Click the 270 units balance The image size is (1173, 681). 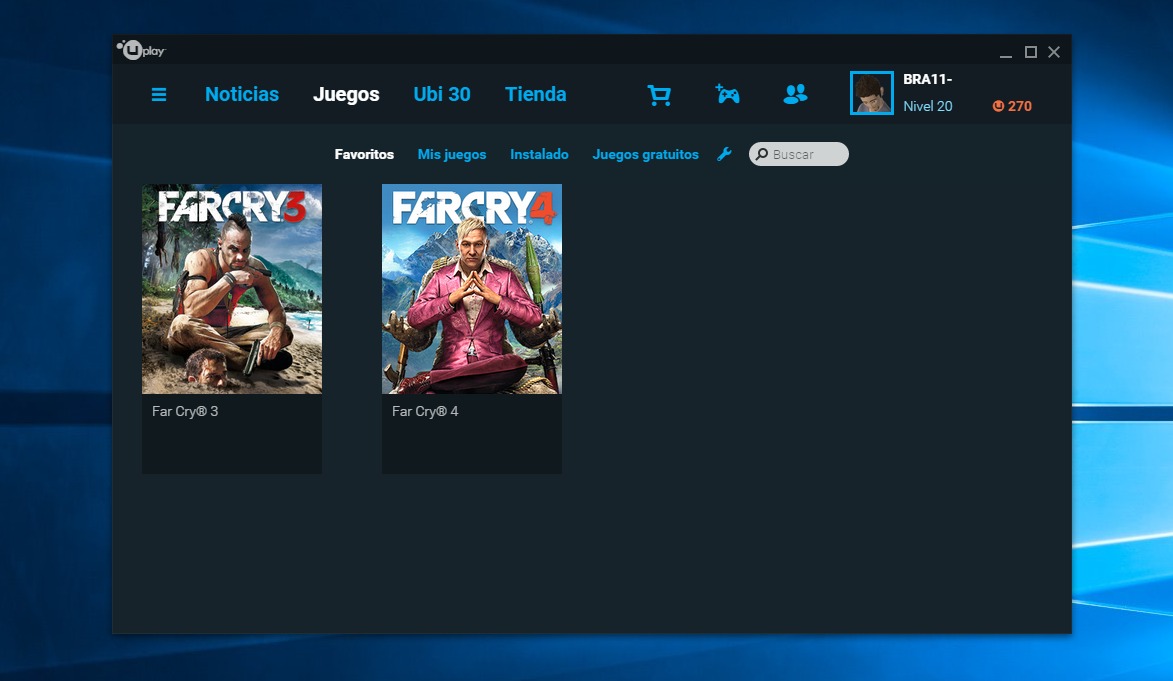pos(1020,106)
